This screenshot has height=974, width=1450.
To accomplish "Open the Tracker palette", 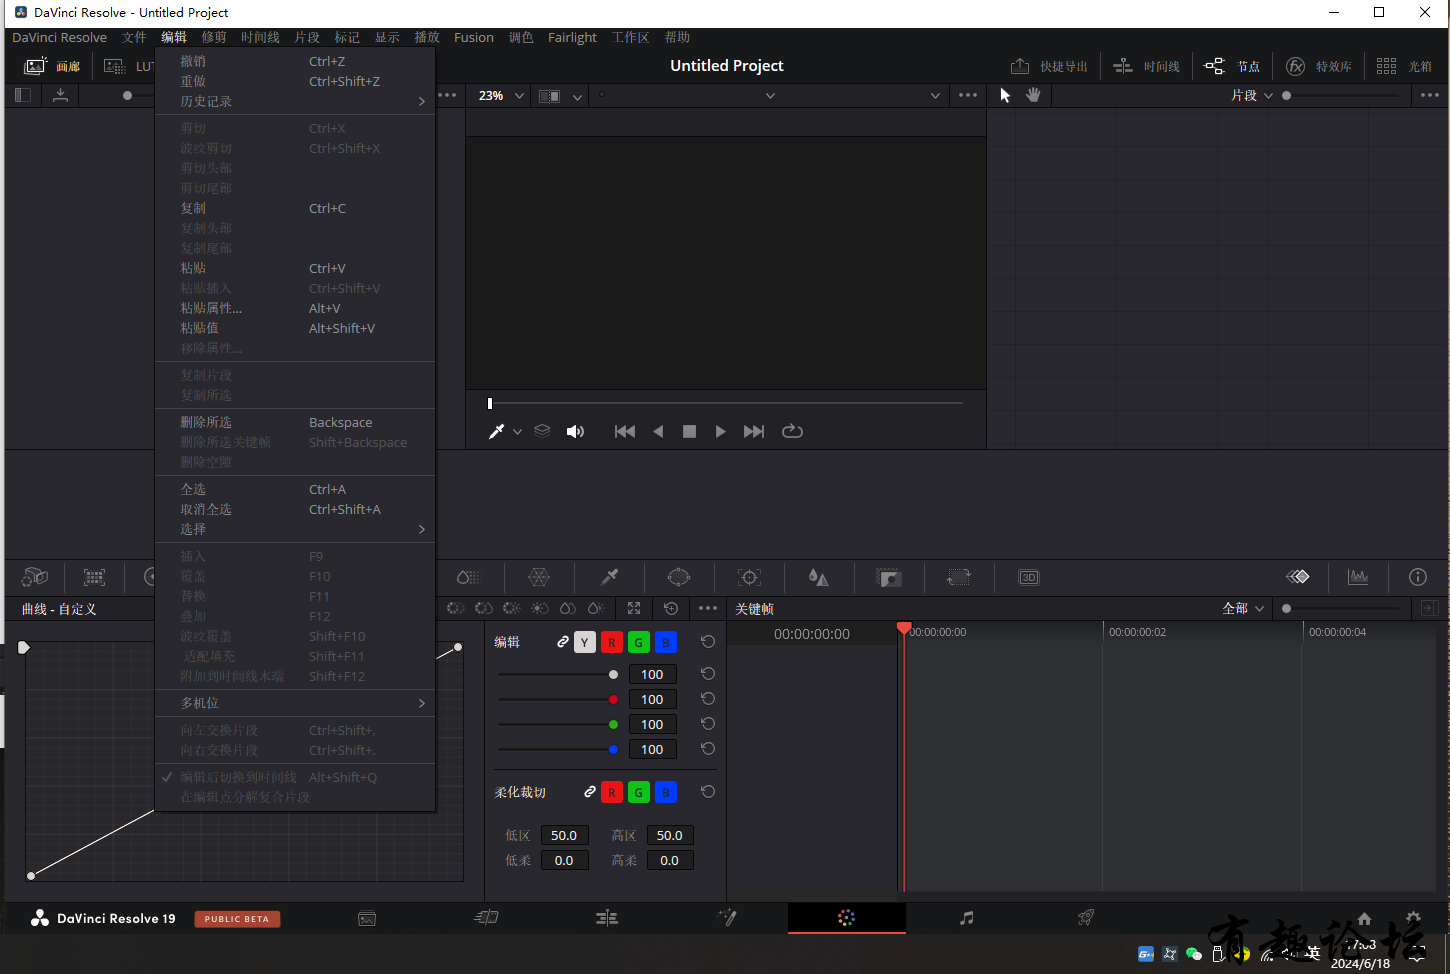I will (749, 577).
